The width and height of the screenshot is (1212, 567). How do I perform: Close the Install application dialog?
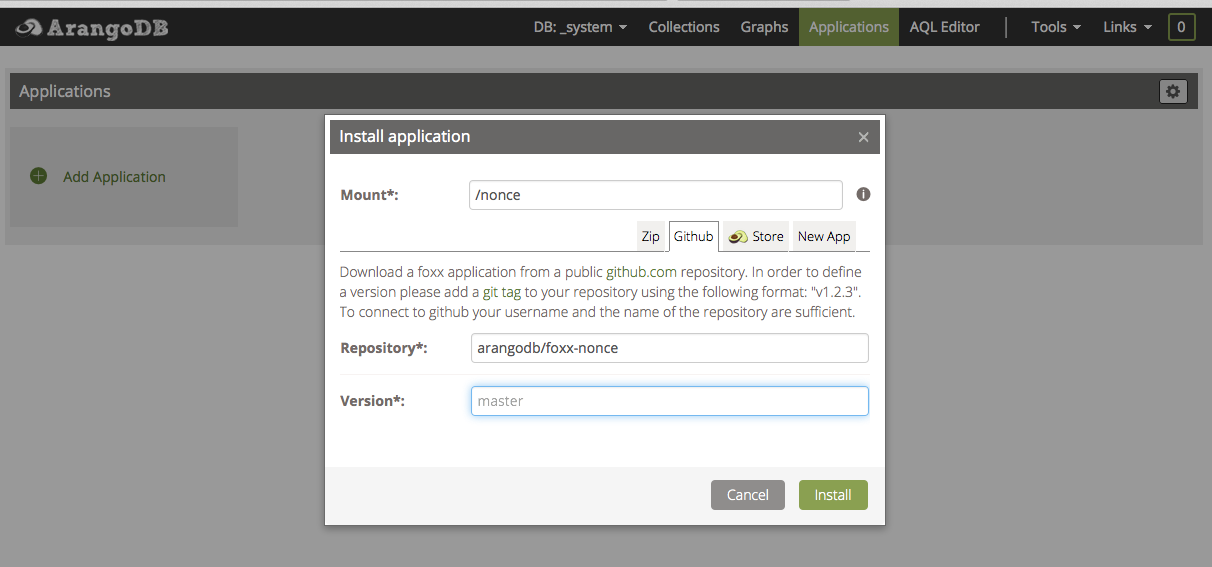pos(863,137)
